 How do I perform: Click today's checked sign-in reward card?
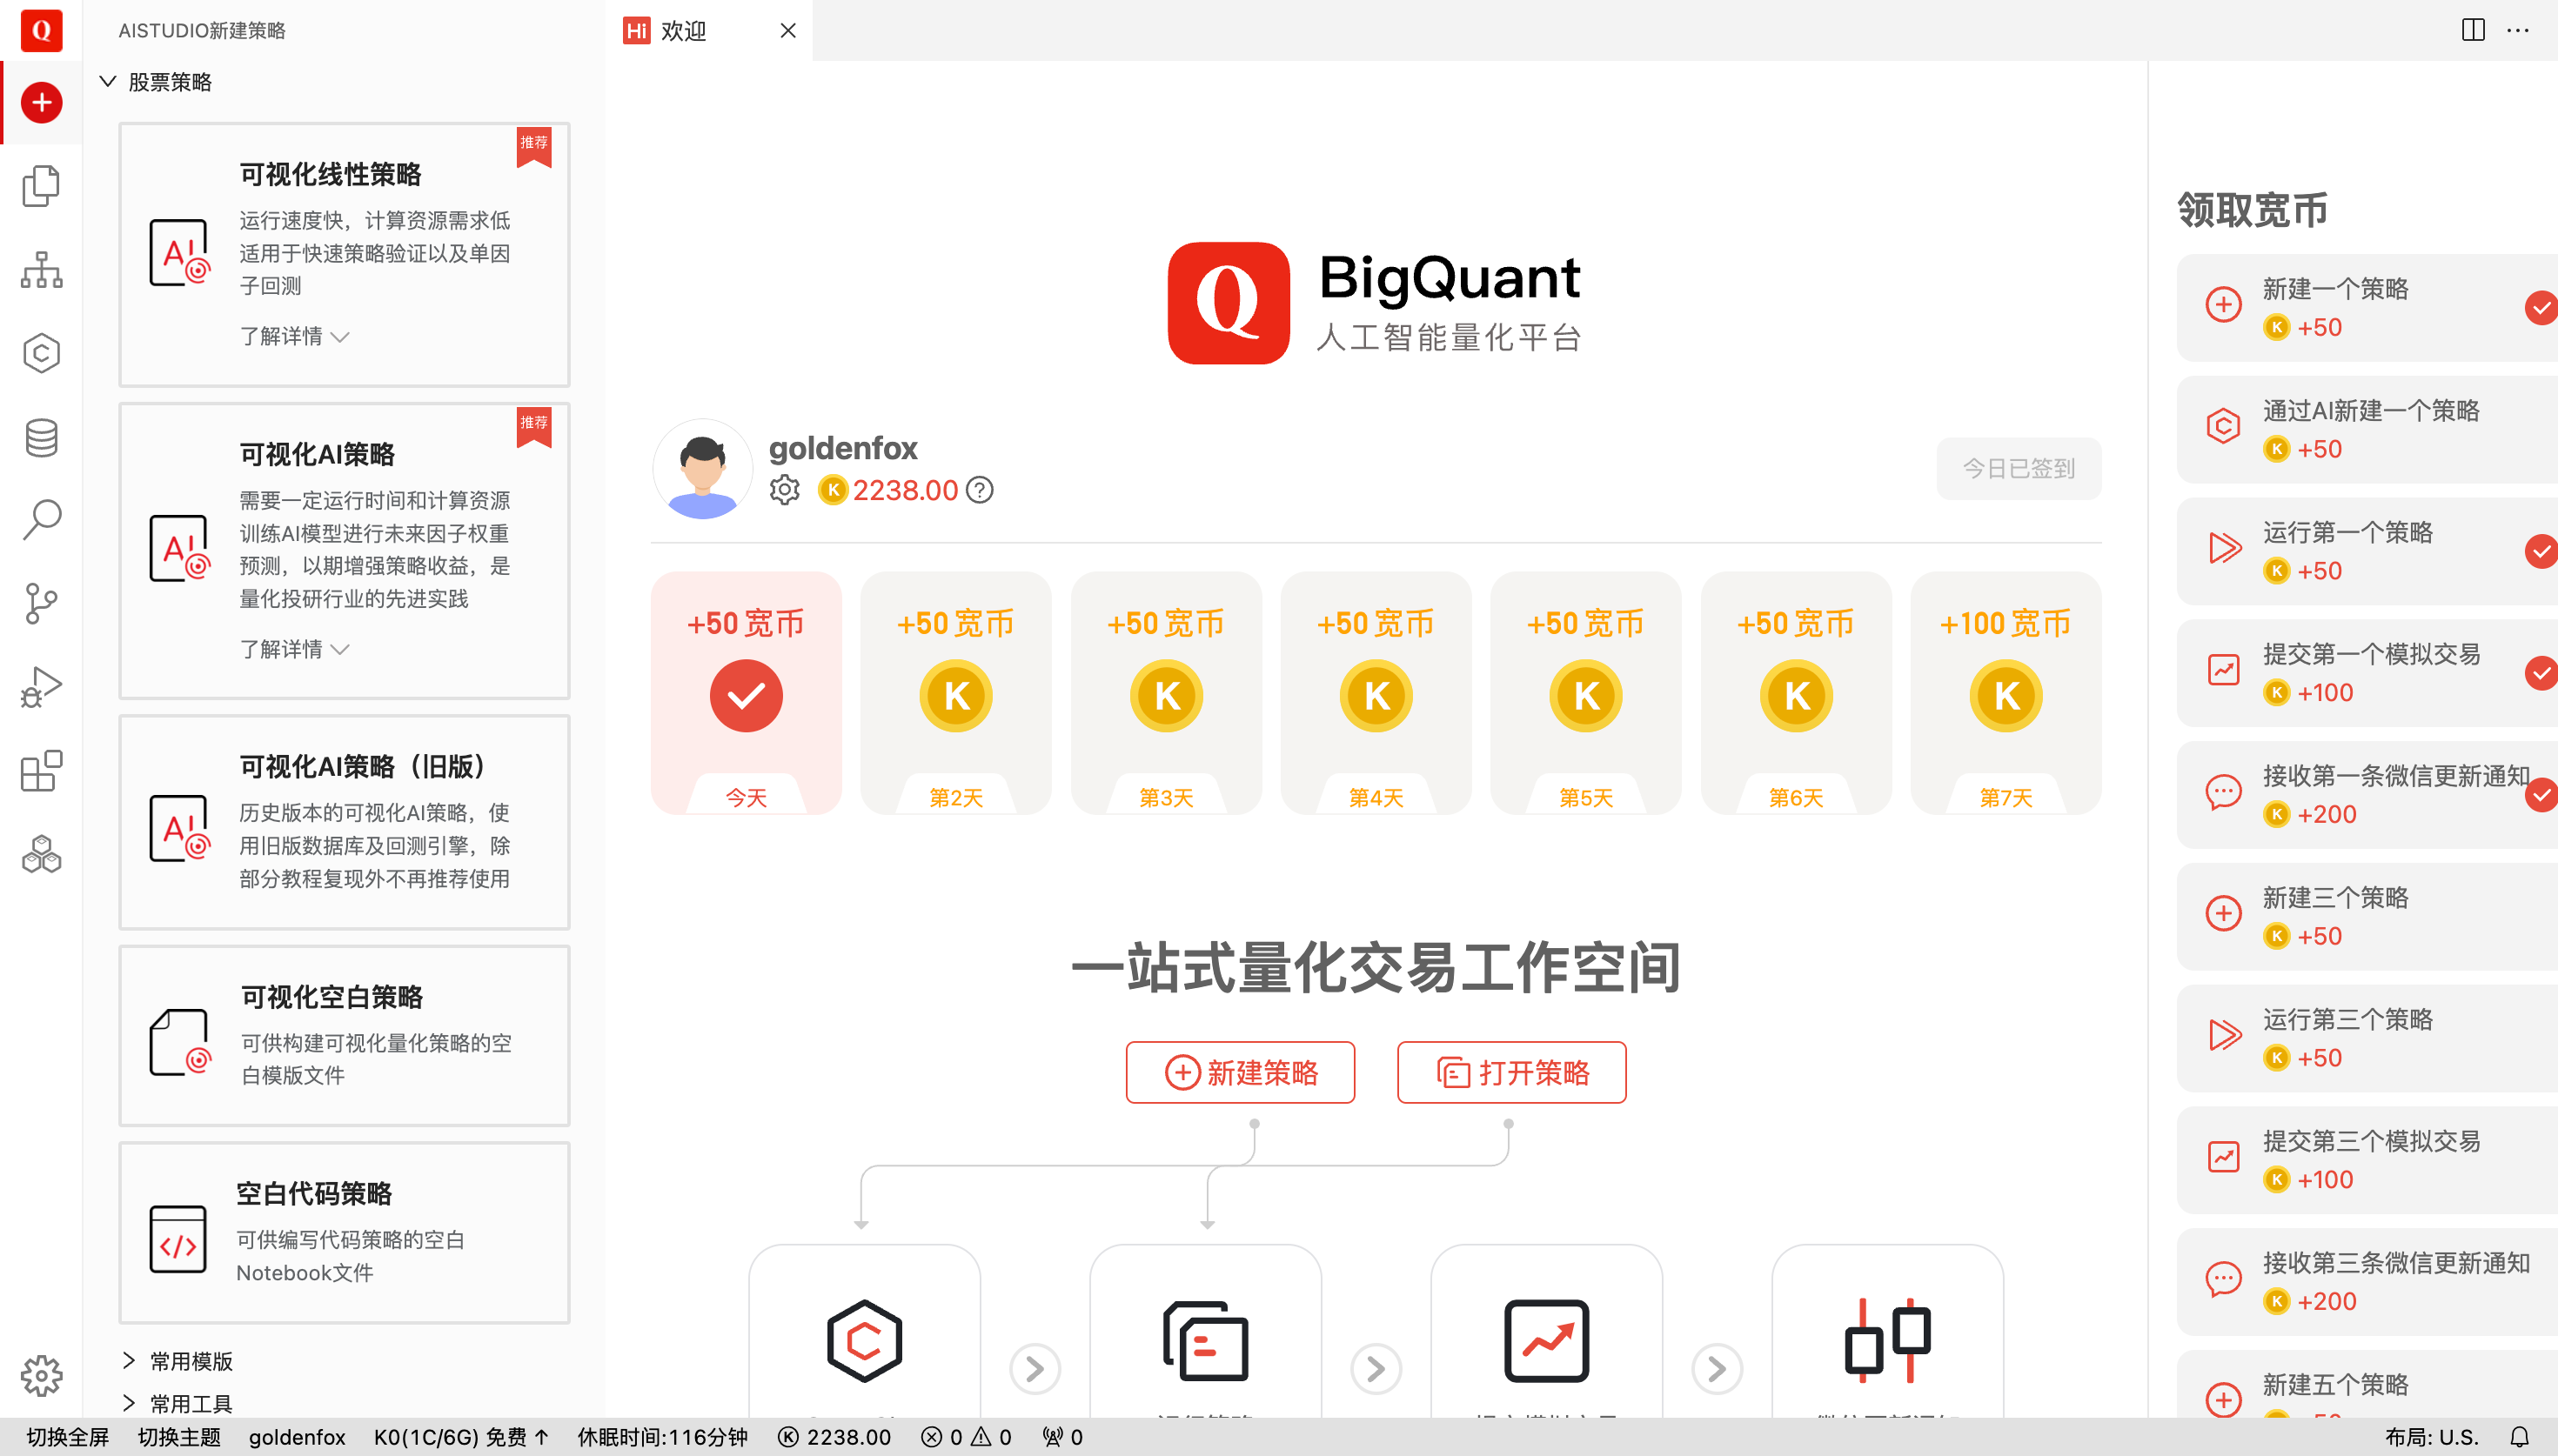click(746, 693)
